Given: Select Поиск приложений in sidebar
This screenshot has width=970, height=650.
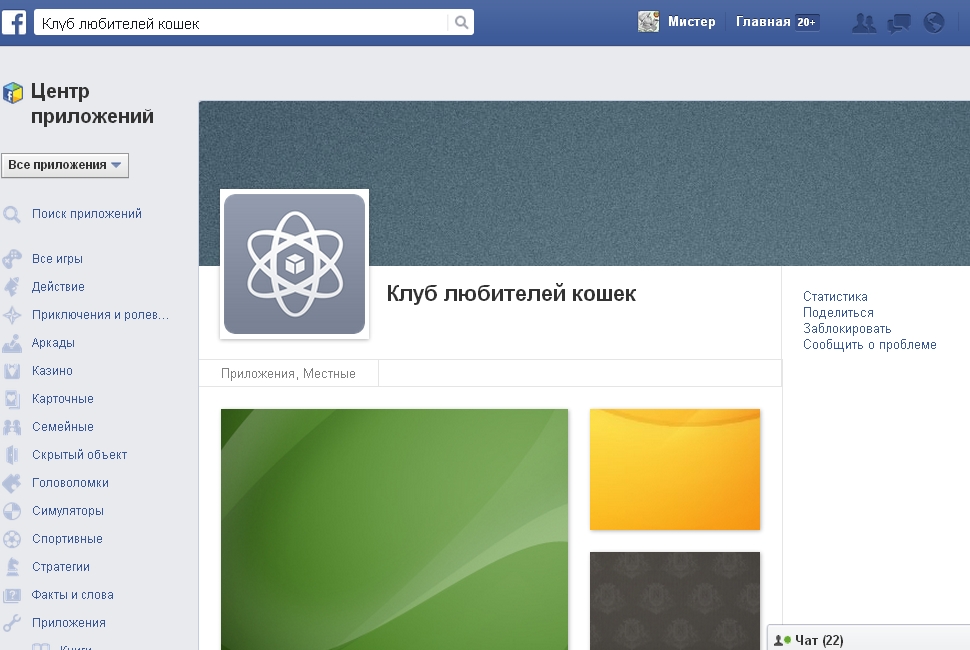Looking at the screenshot, I should click(x=87, y=213).
